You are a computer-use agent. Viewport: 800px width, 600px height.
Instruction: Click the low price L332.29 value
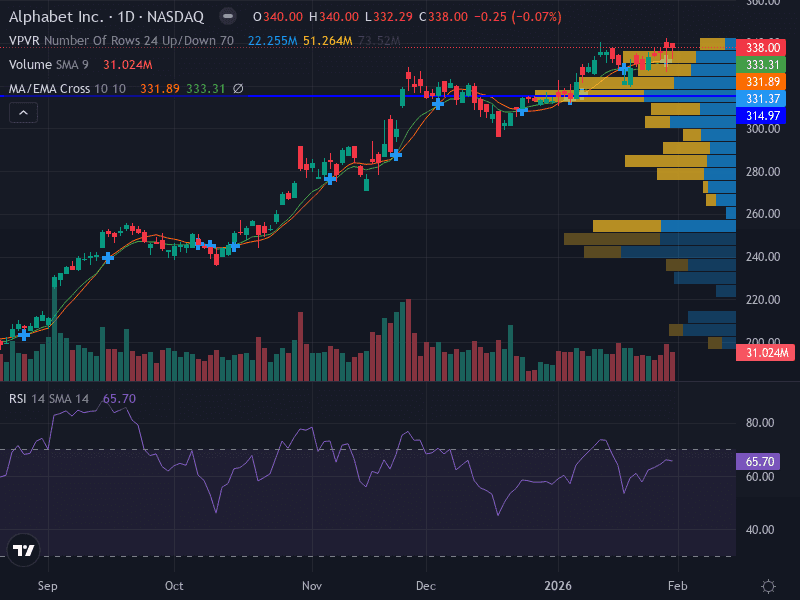coord(389,17)
